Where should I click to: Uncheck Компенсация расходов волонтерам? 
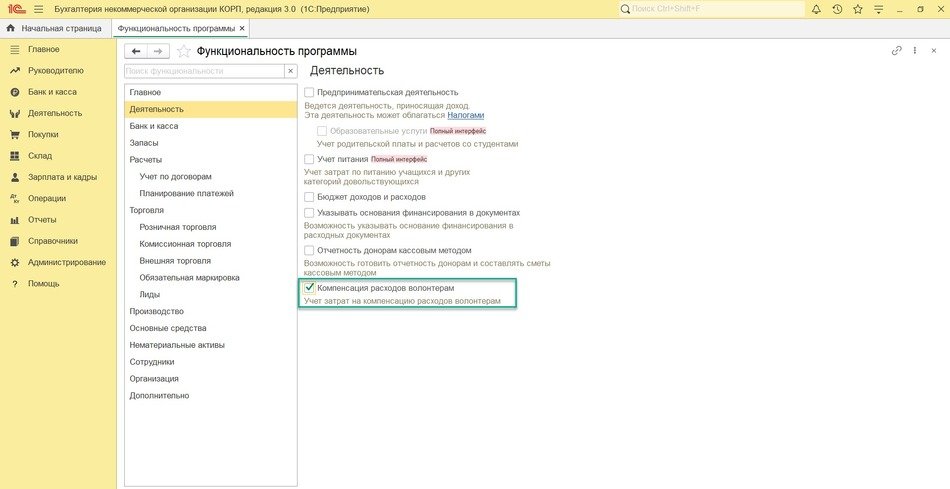click(310, 288)
